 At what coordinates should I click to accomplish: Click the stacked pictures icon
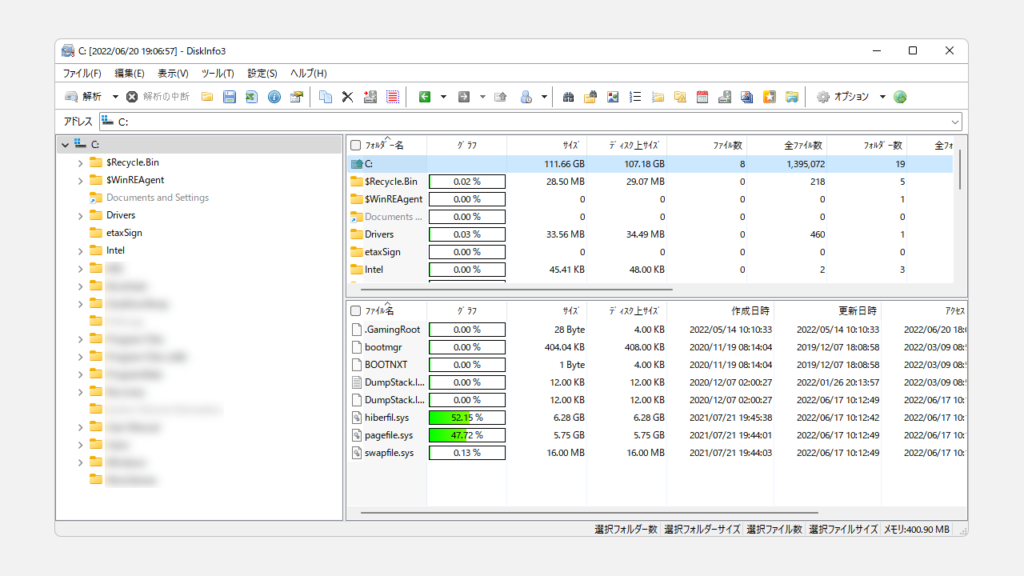coord(747,97)
